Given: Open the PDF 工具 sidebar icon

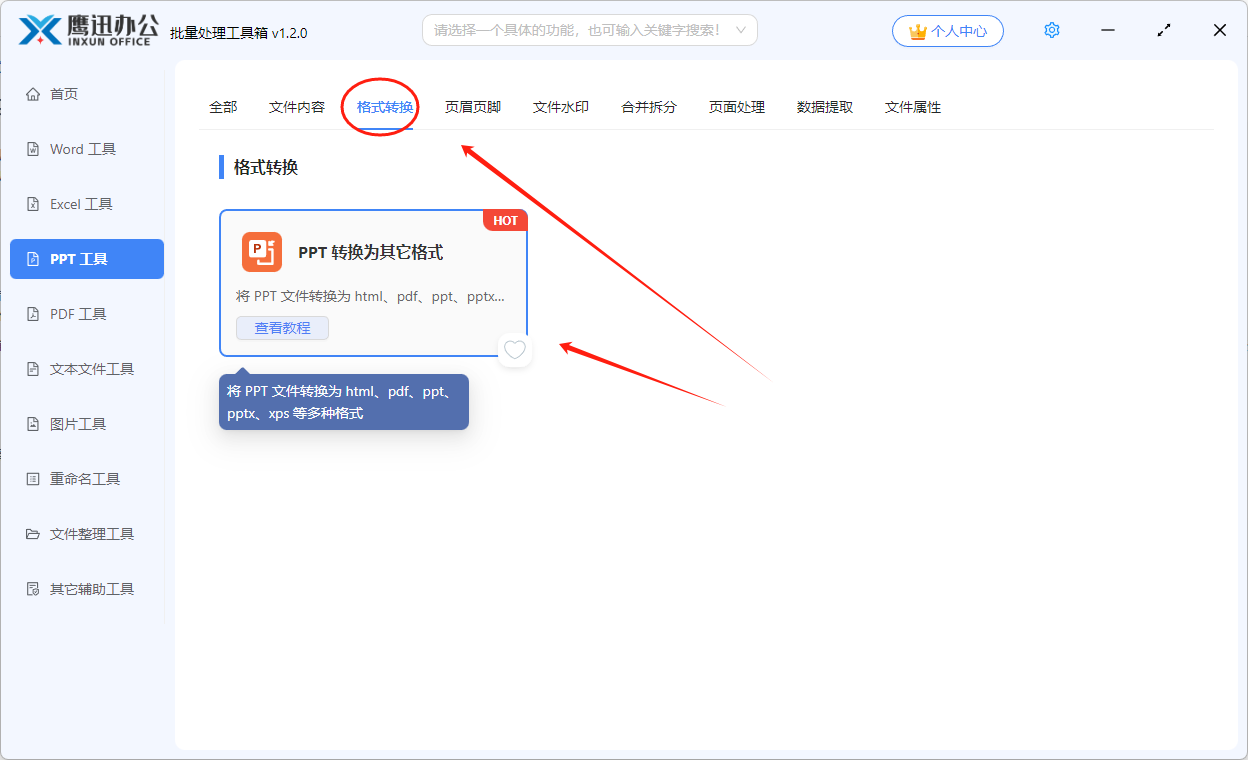Looking at the screenshot, I should [x=33, y=314].
